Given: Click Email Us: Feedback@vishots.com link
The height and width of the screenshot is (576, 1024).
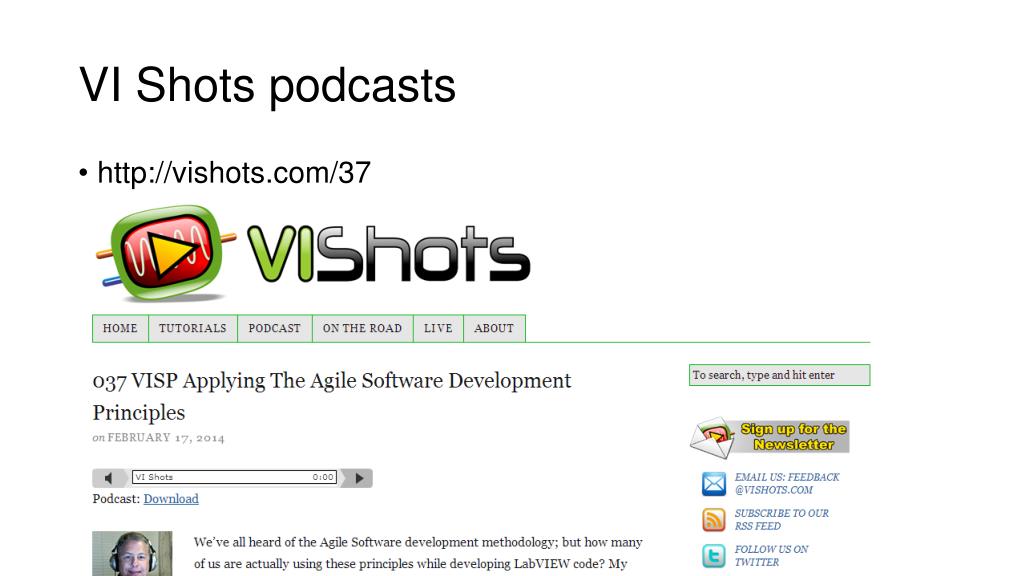Looking at the screenshot, I should point(787,483).
